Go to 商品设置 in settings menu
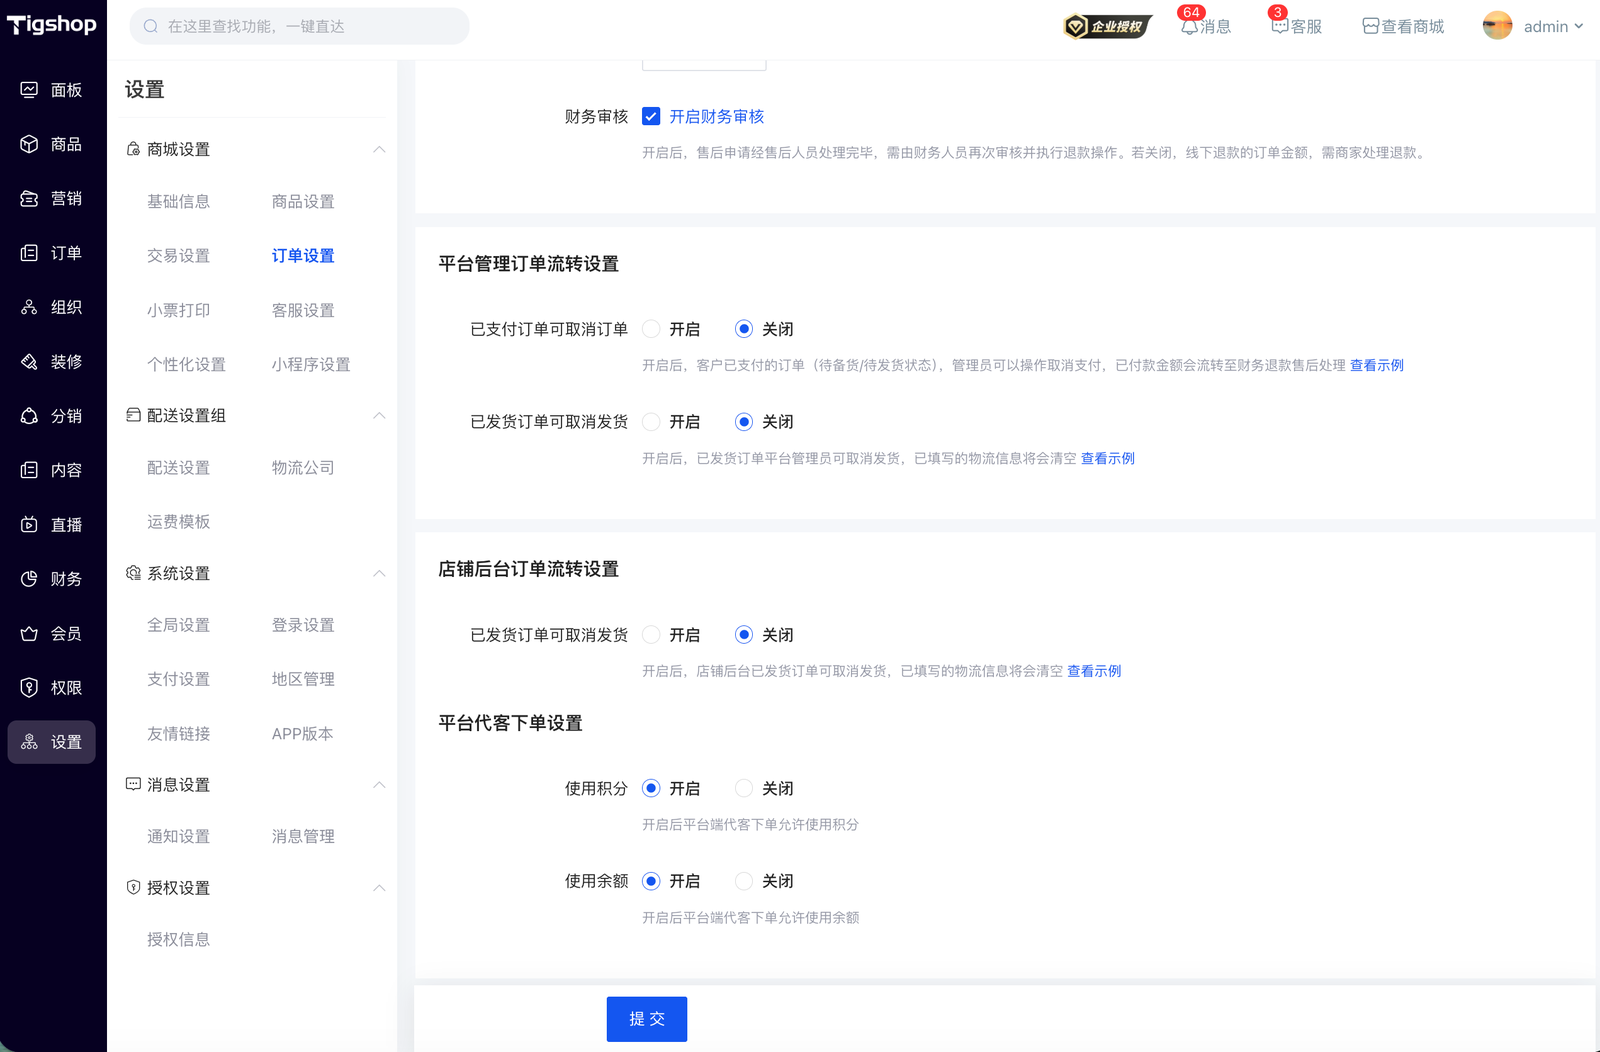Image resolution: width=1600 pixels, height=1052 pixels. (303, 202)
